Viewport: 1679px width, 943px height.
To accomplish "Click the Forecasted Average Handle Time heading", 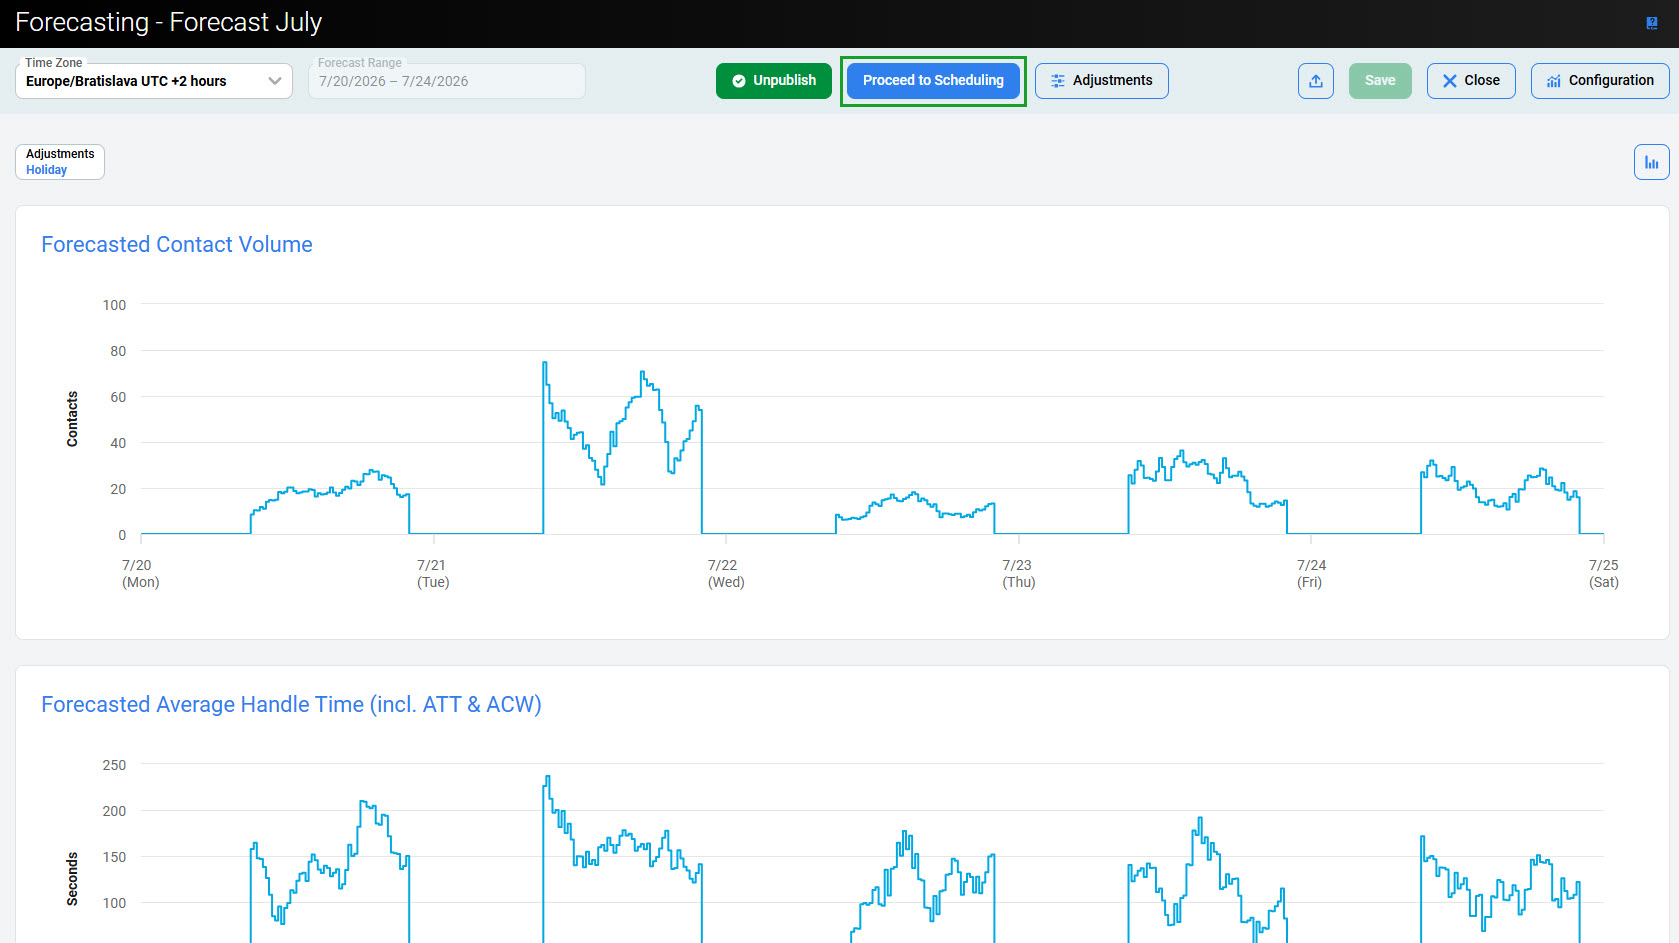I will pyautogui.click(x=291, y=705).
